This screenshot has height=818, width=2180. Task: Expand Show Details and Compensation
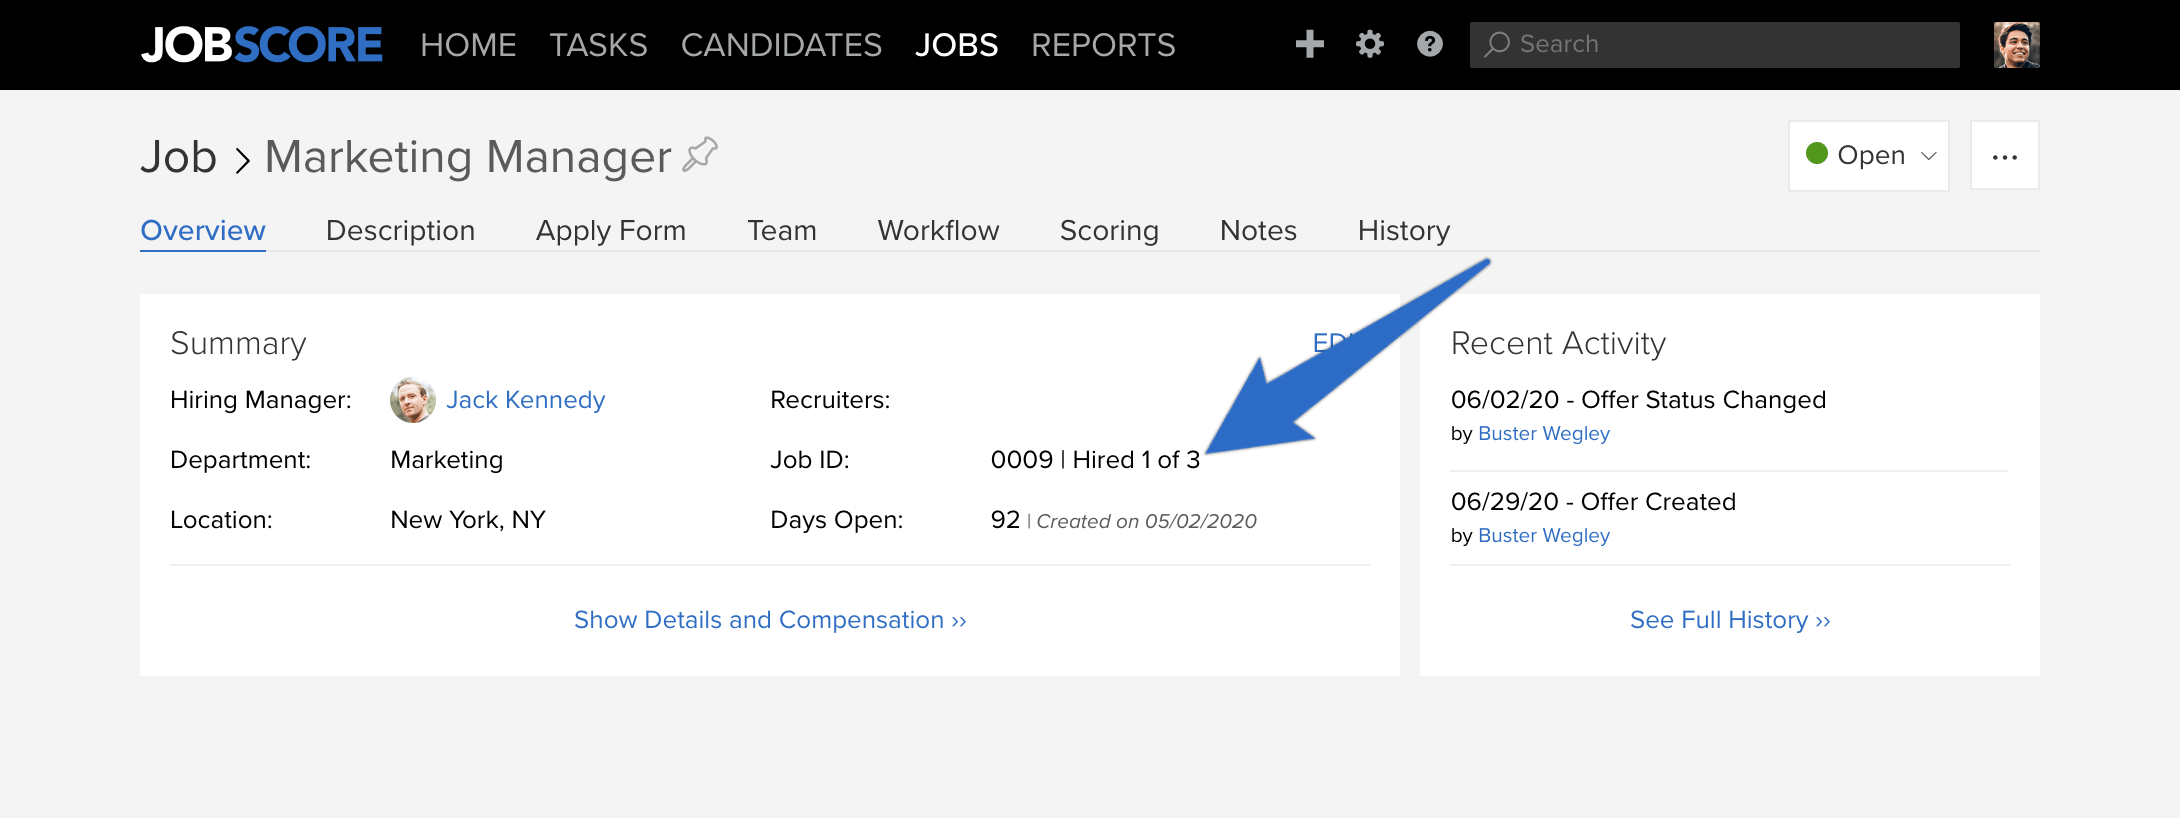770,620
